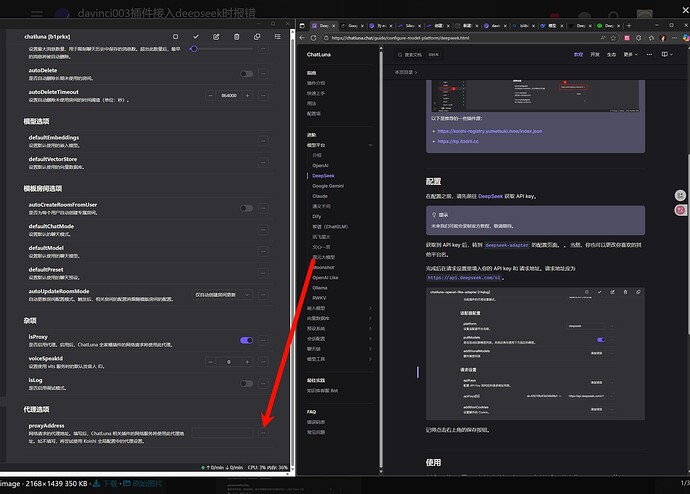Click the proxyAddress input field
The image size is (690, 494).
pyautogui.click(x=222, y=433)
